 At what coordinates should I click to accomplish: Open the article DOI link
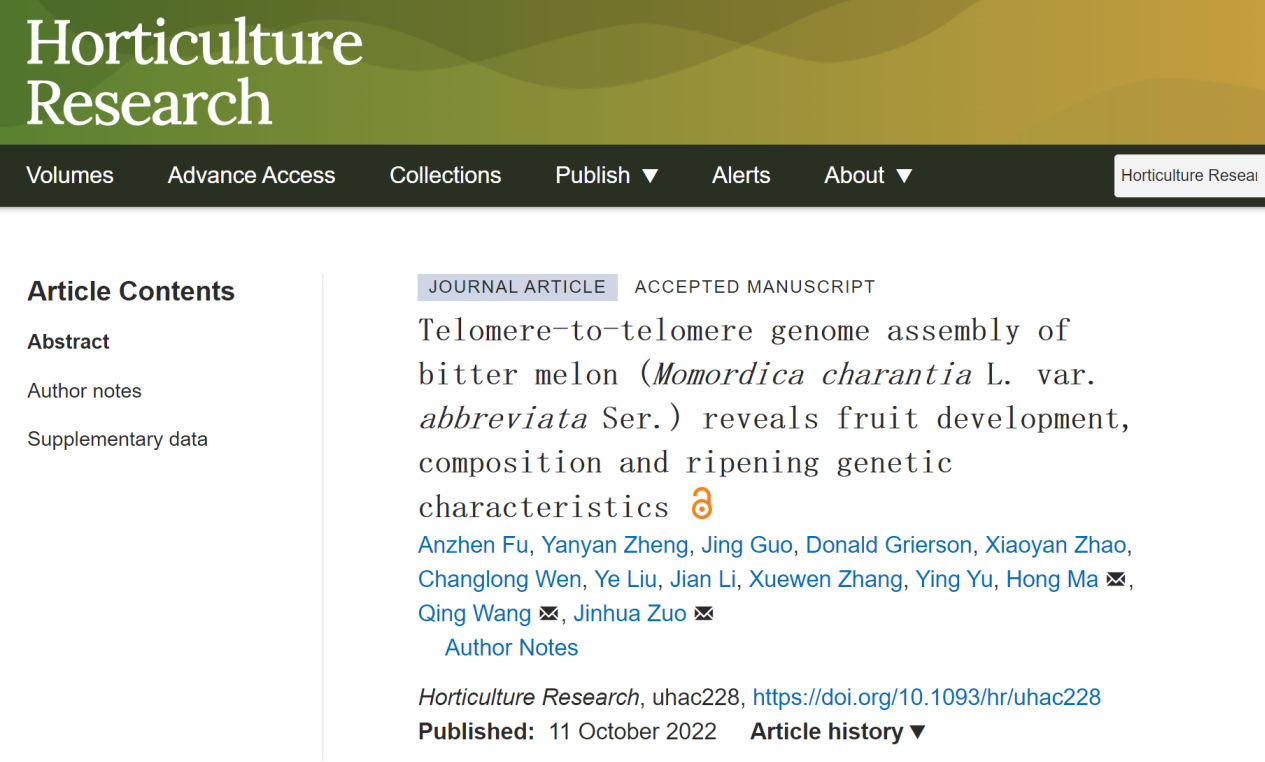[926, 697]
